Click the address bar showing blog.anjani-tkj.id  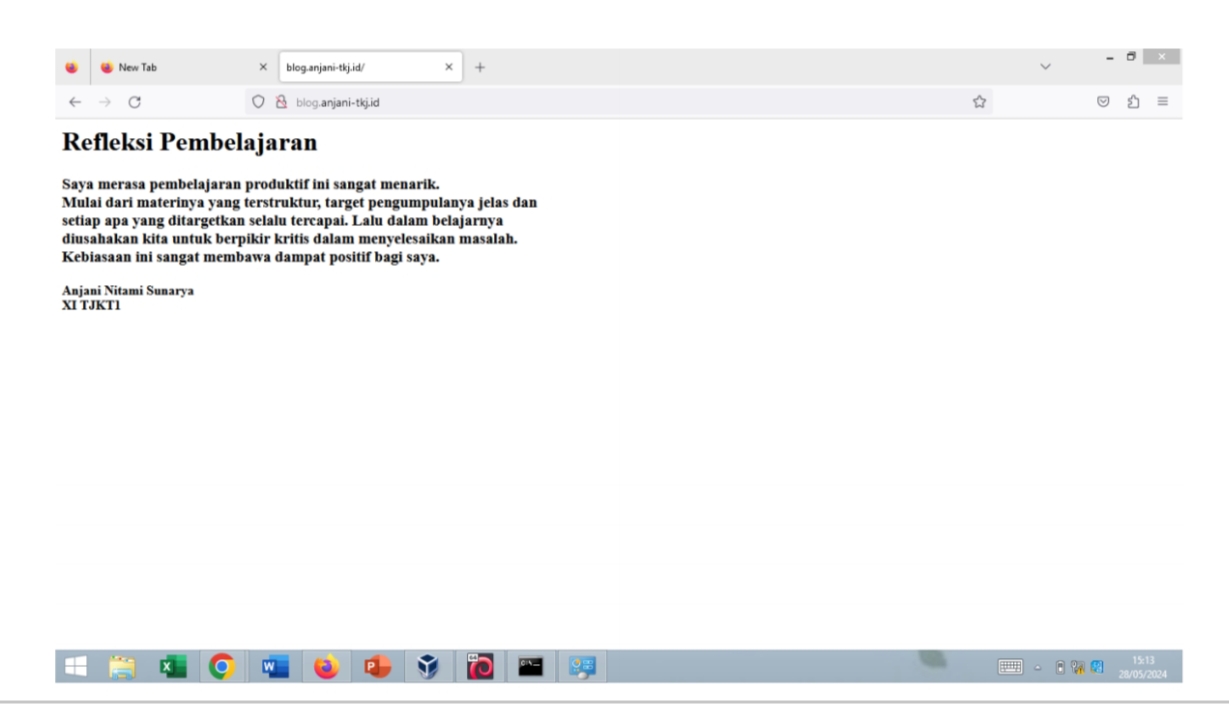pos(600,102)
